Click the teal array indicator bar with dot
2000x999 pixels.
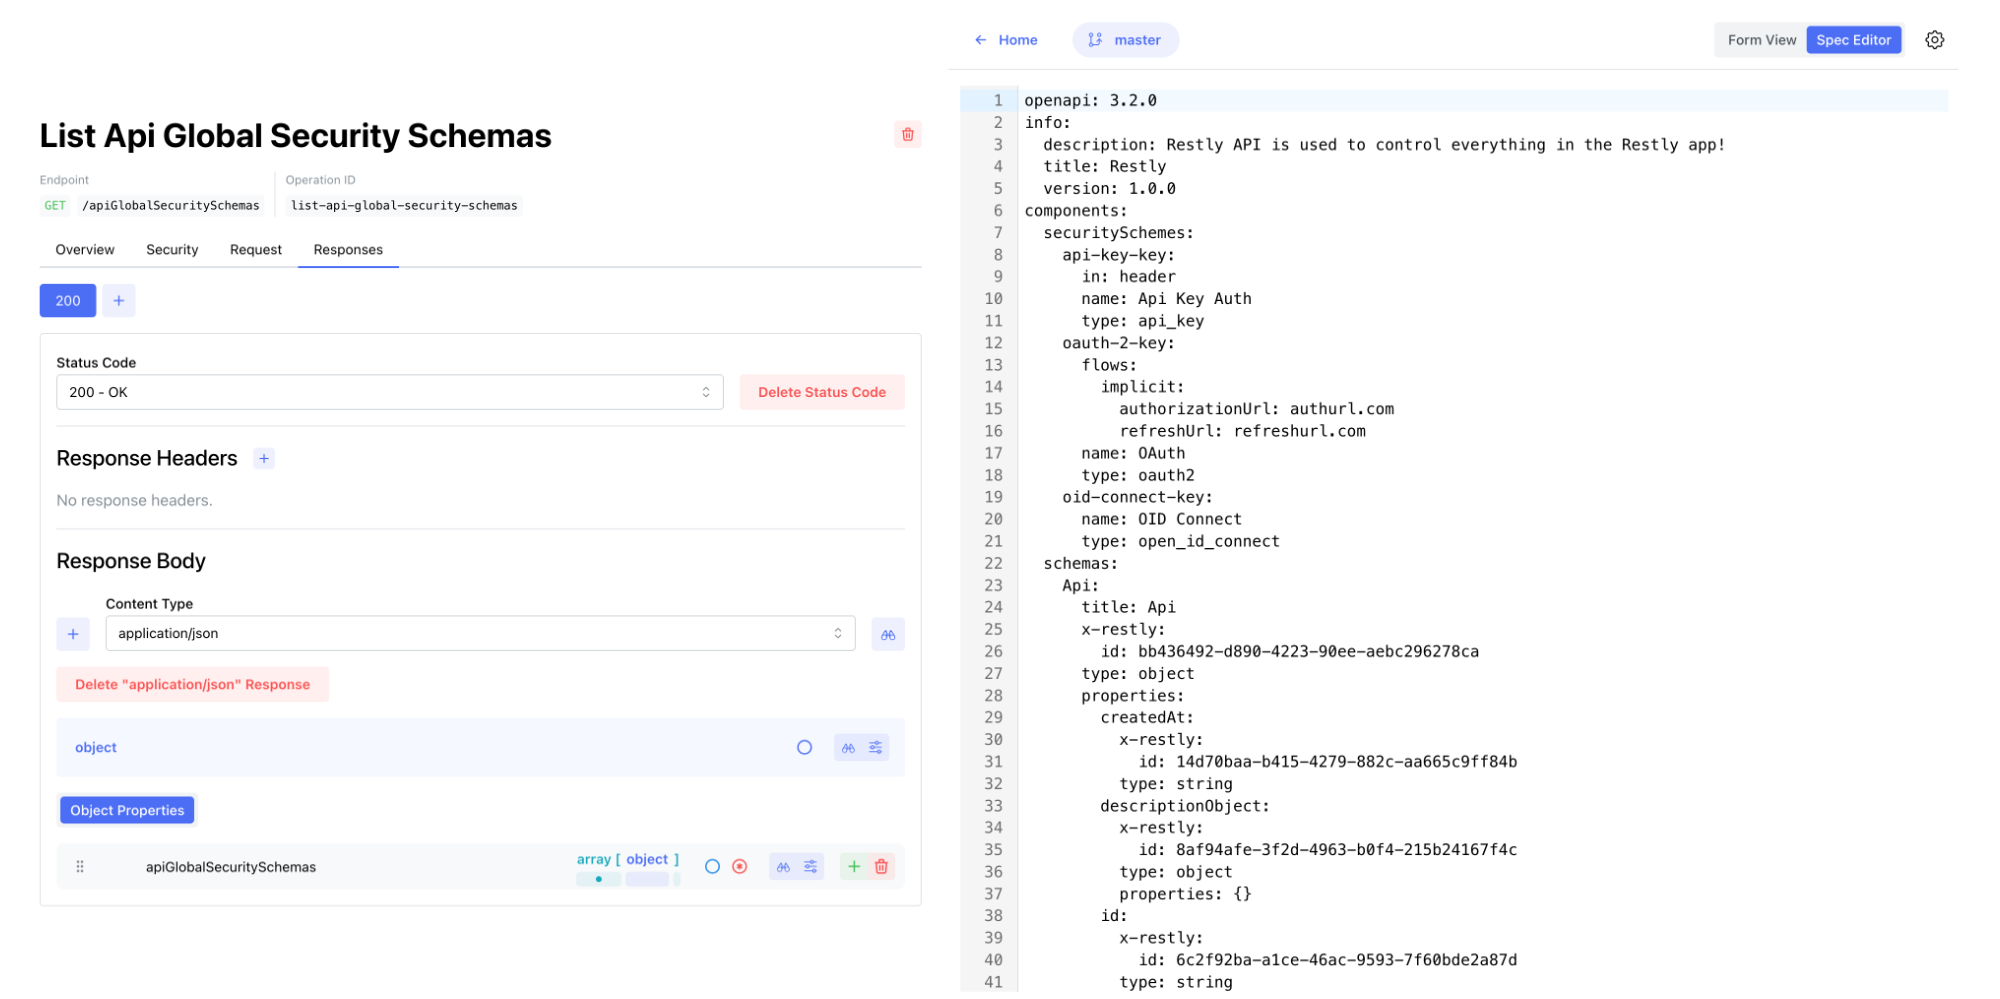pos(598,879)
